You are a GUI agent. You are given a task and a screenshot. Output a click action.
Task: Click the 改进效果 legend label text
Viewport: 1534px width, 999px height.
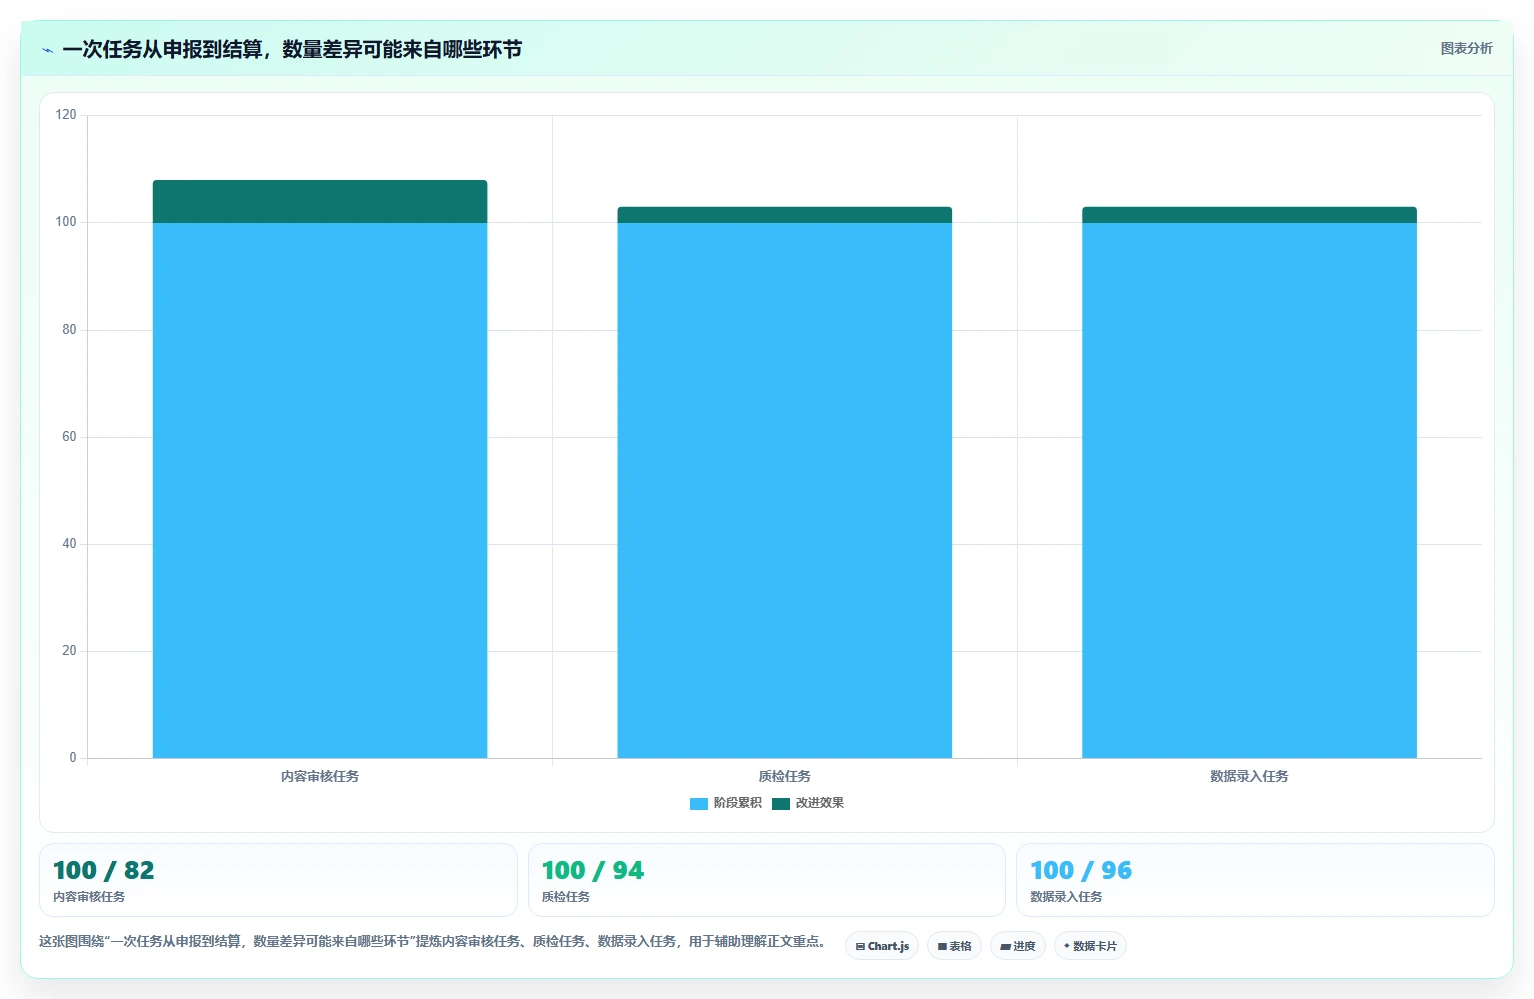pos(820,803)
